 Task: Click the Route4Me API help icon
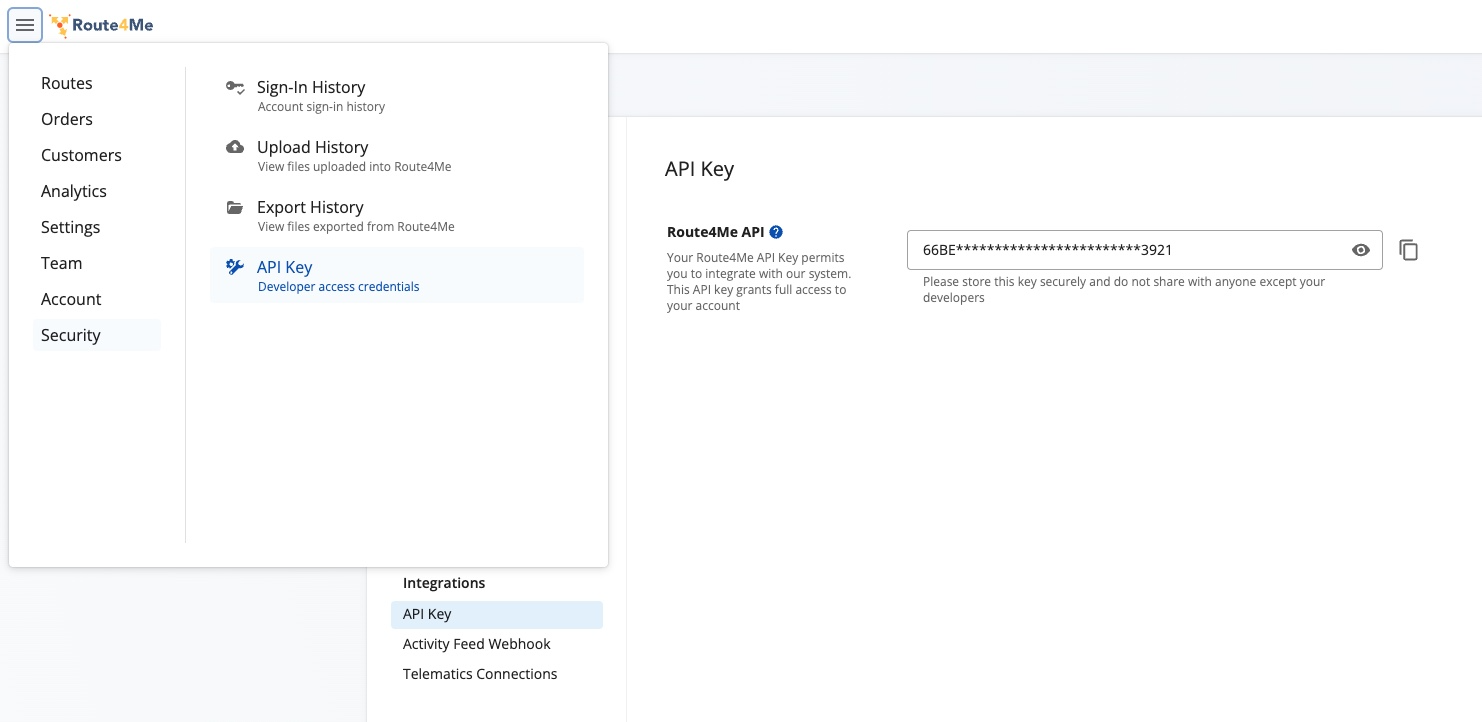776,232
